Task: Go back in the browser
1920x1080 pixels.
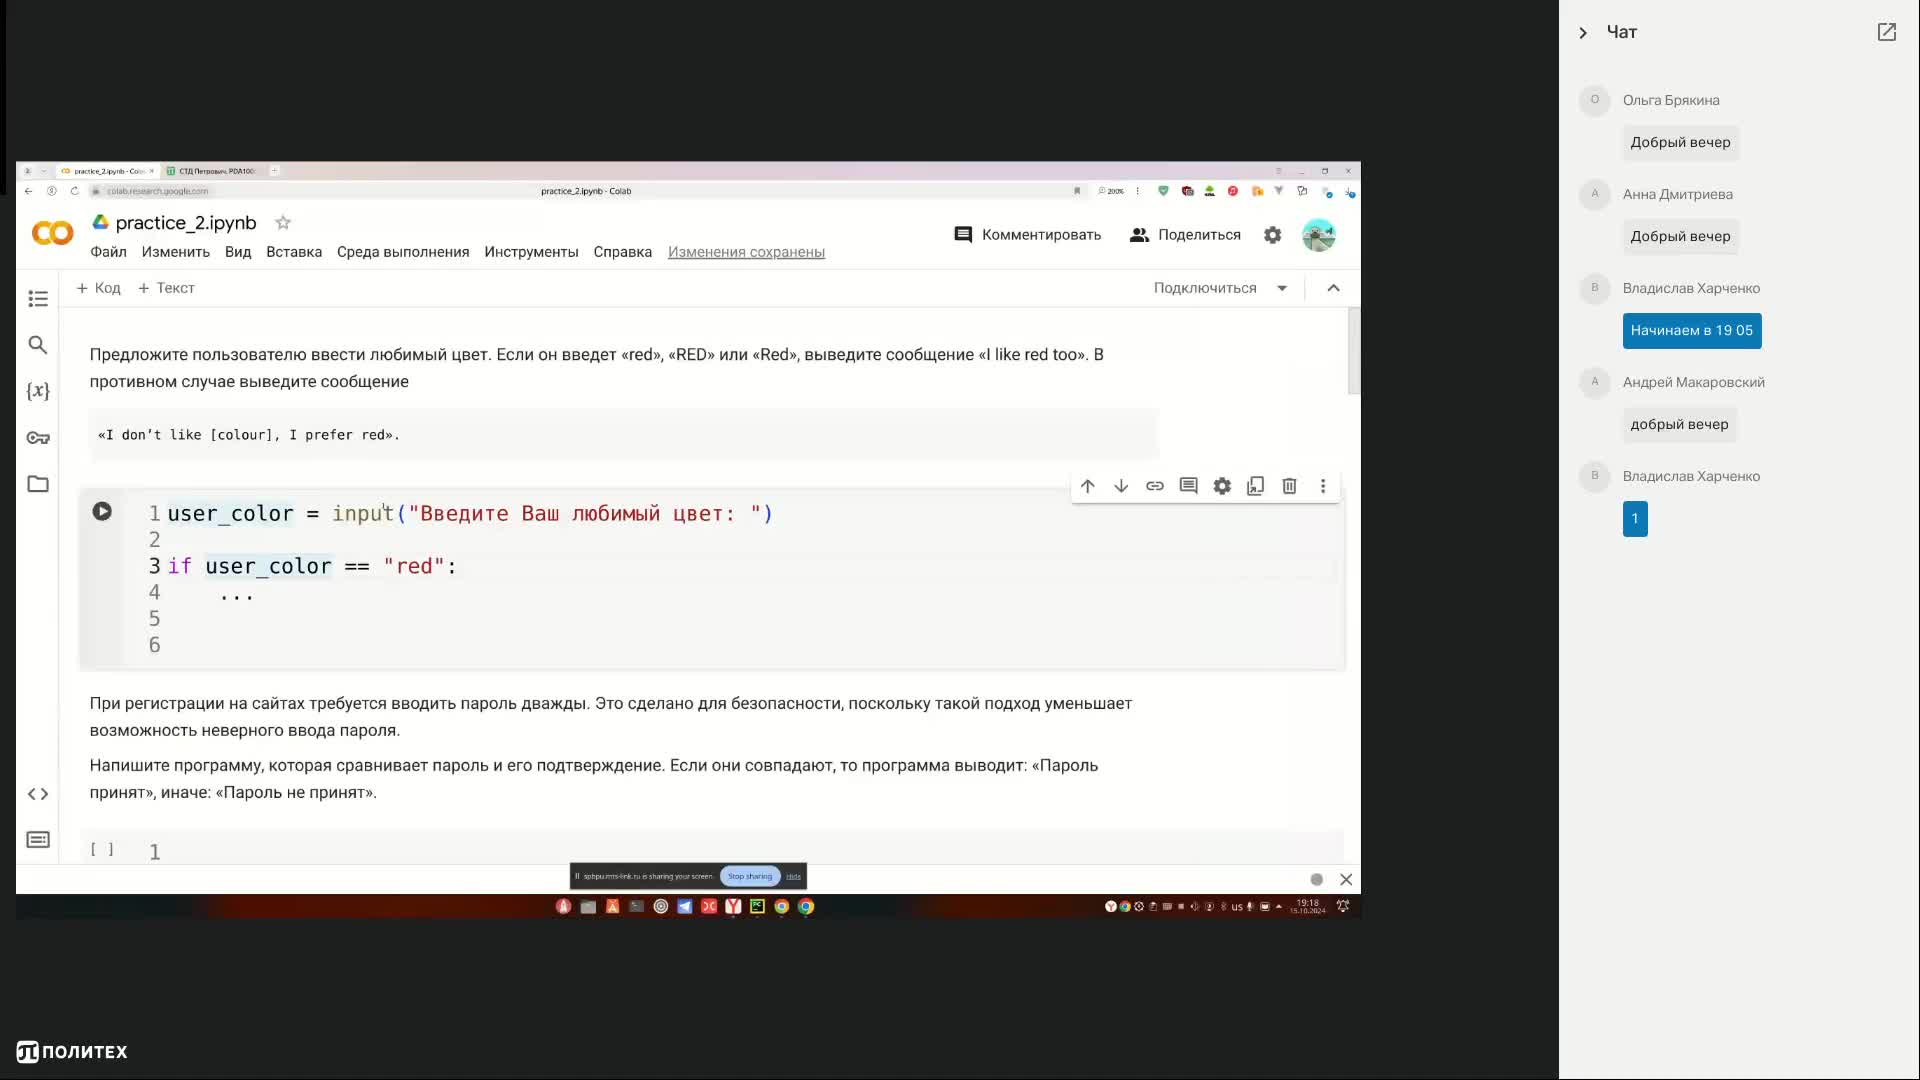Action: point(28,191)
